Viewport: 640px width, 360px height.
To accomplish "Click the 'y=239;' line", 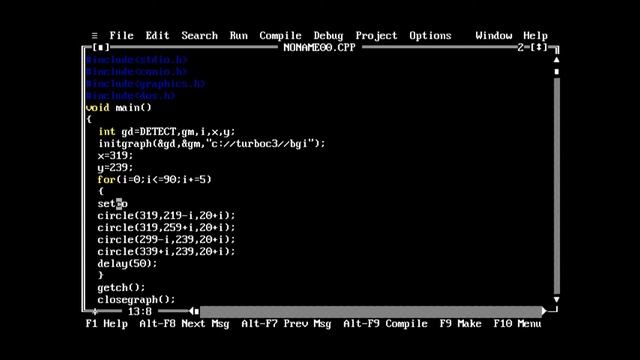I will click(x=115, y=168).
